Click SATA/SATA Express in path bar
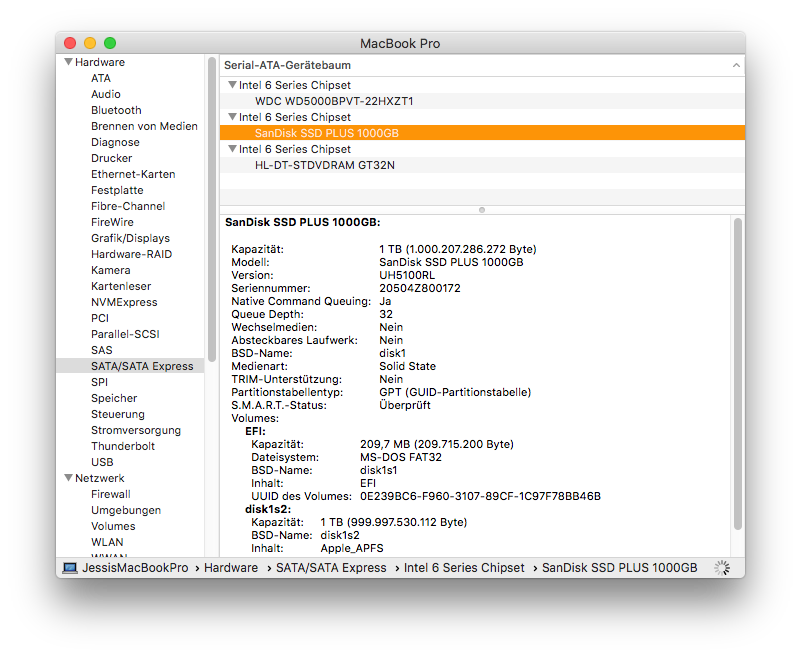The image size is (801, 658). (331, 568)
